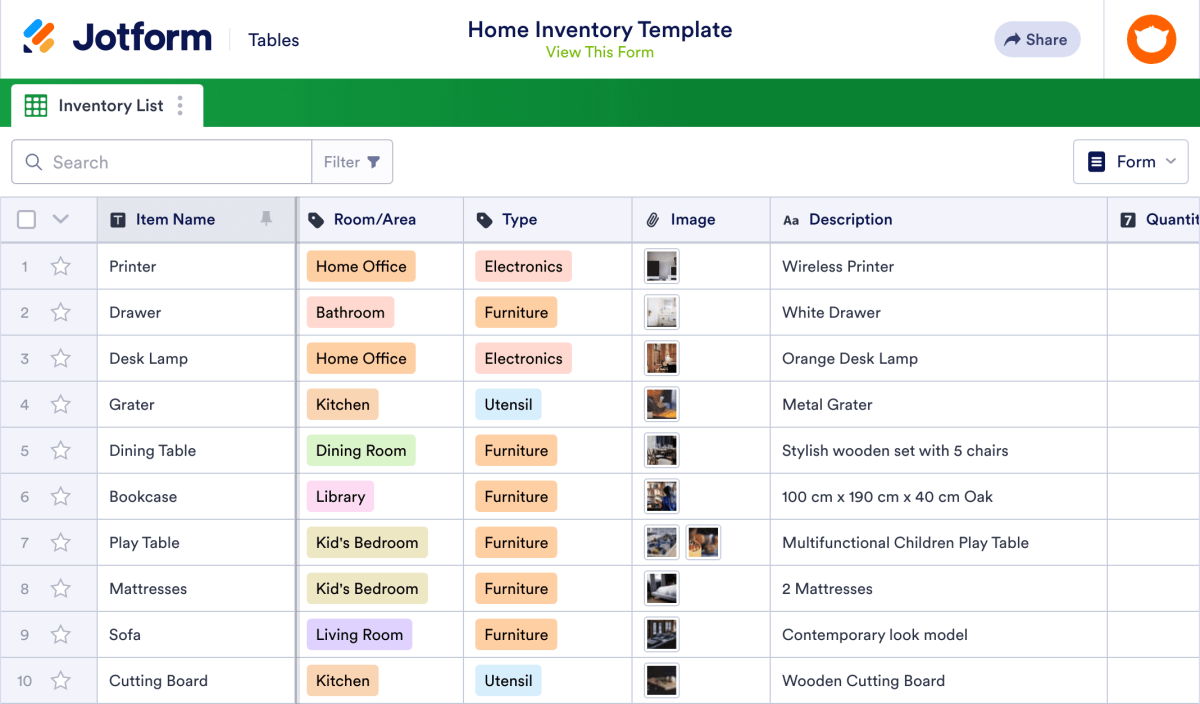The image size is (1200, 704).
Task: Toggle the select-all checkbox in header
Action: pos(25,219)
